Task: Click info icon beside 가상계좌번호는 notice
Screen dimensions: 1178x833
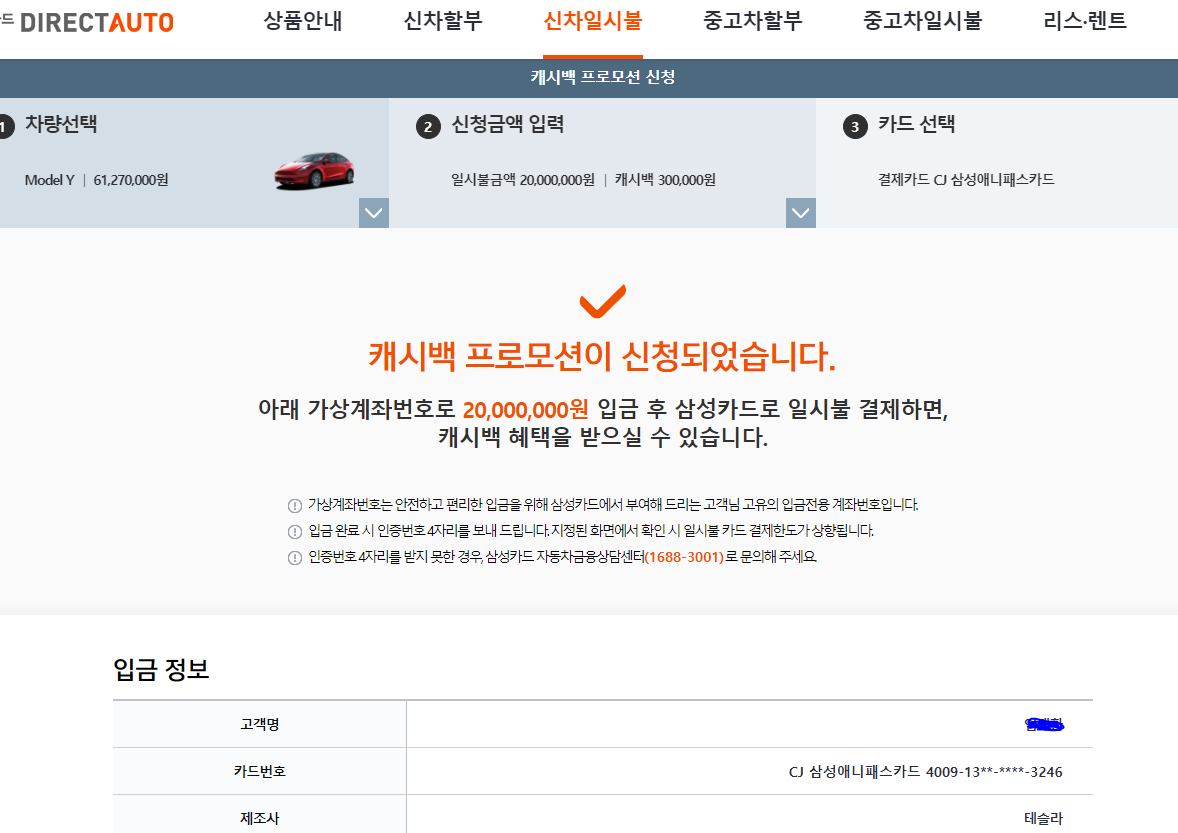Action: 295,506
